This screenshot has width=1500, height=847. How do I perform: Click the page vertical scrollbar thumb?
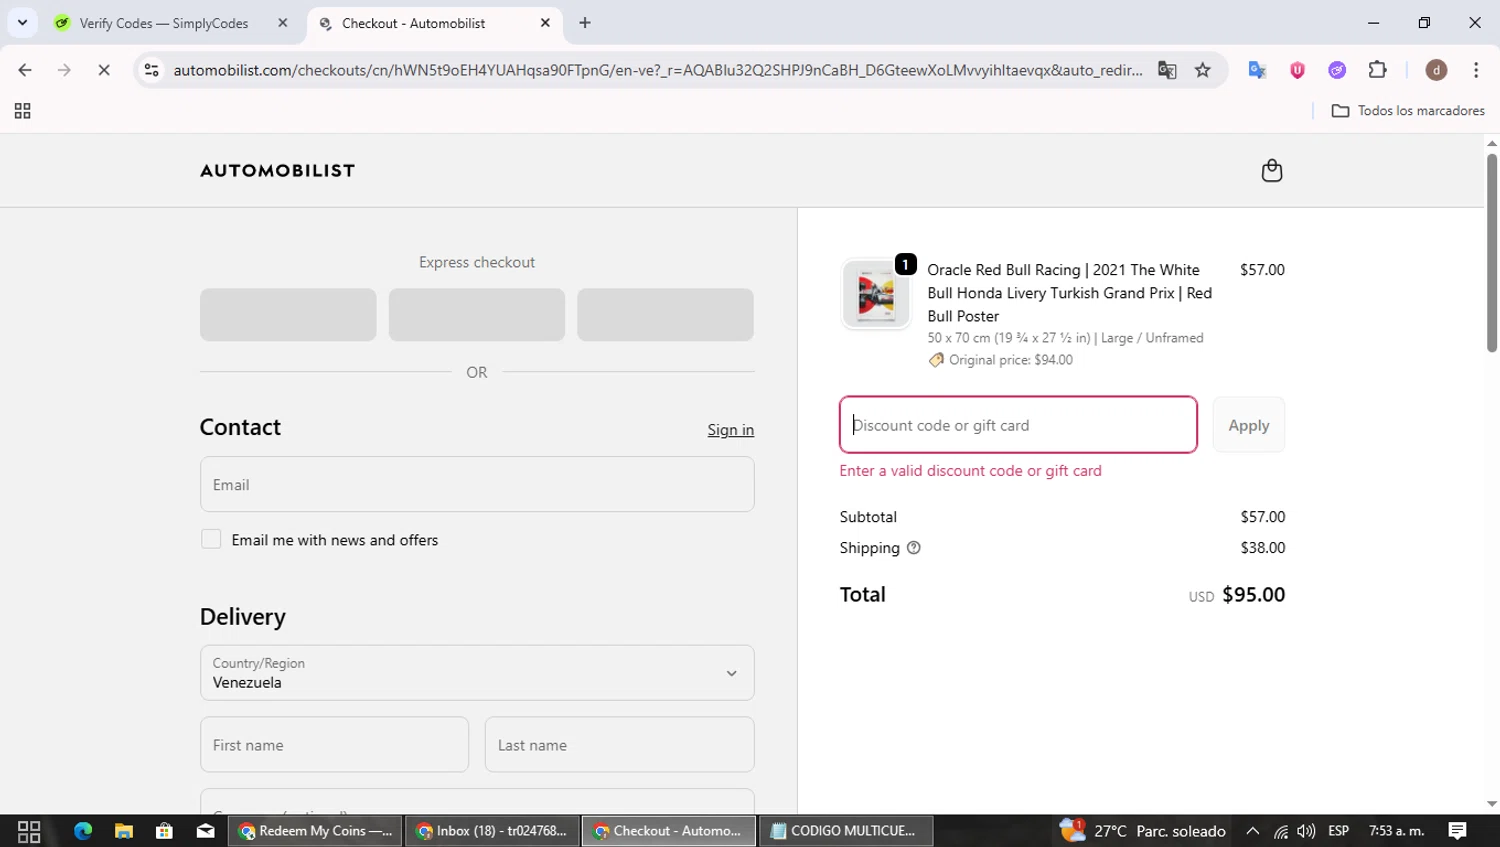[1491, 252]
